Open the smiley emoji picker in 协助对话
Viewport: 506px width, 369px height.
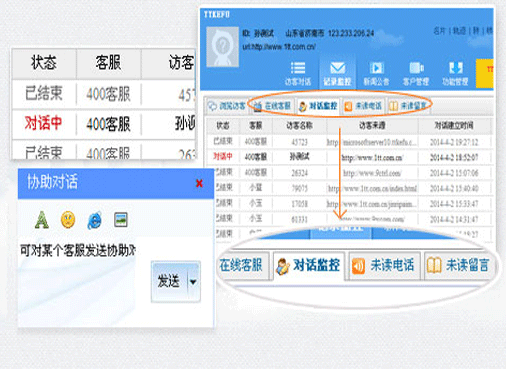(x=68, y=220)
